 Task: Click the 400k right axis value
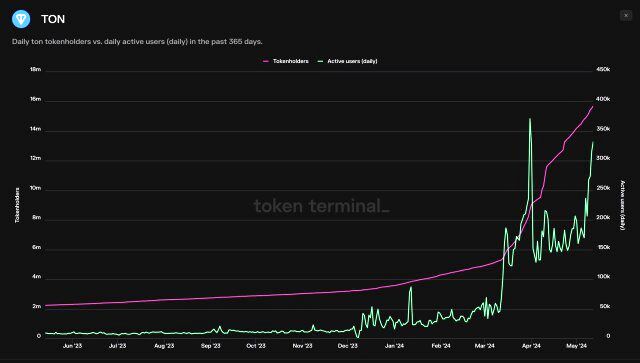[x=603, y=99]
